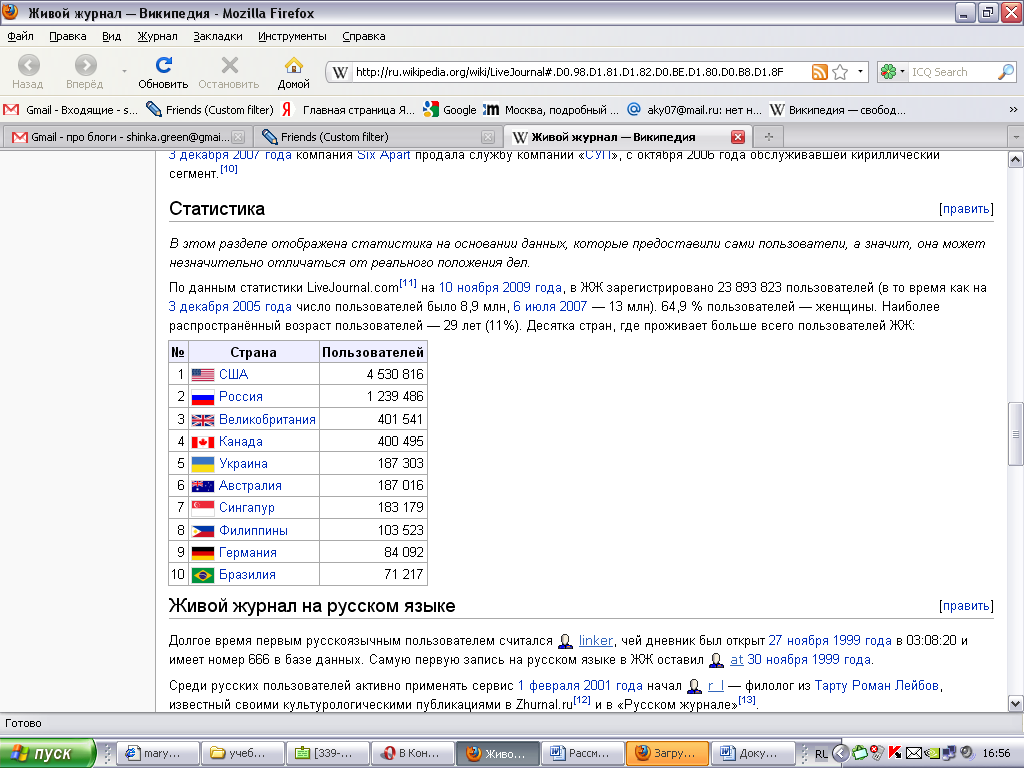Open the Главная страница Яндекс bookmark

[348, 110]
